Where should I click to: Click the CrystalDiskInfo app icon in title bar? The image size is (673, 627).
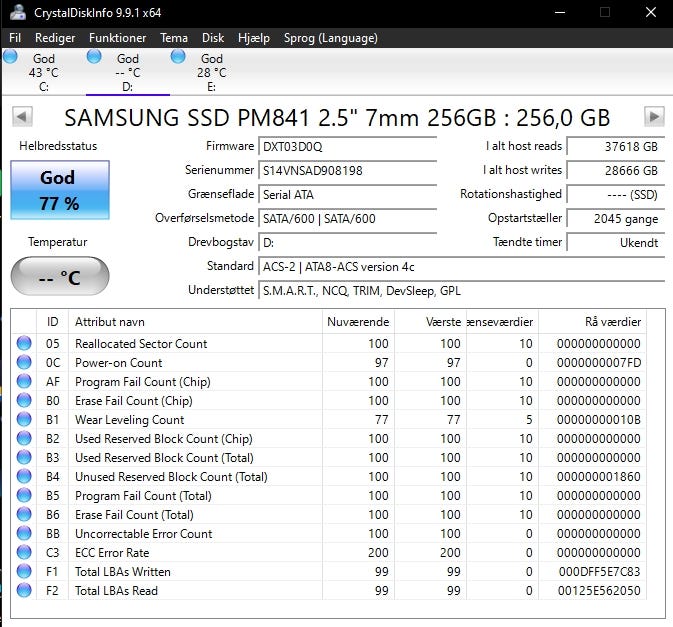18,12
